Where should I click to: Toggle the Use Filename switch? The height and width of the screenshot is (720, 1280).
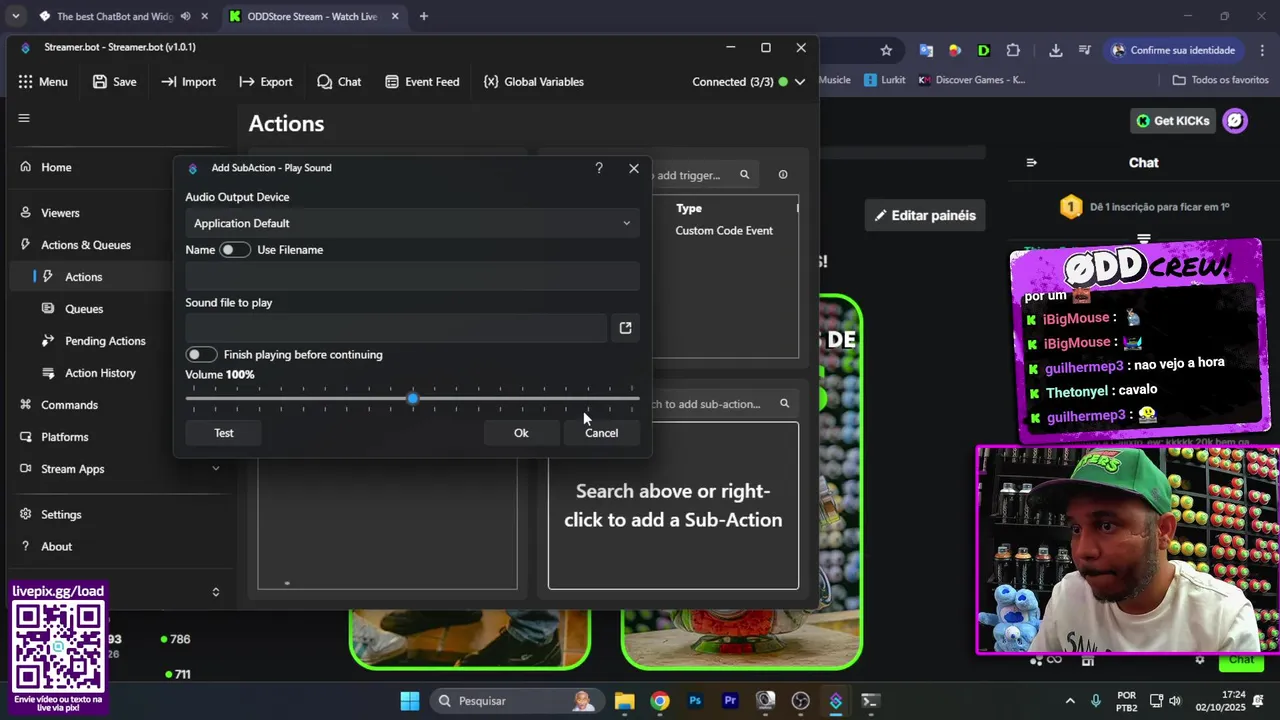[235, 250]
